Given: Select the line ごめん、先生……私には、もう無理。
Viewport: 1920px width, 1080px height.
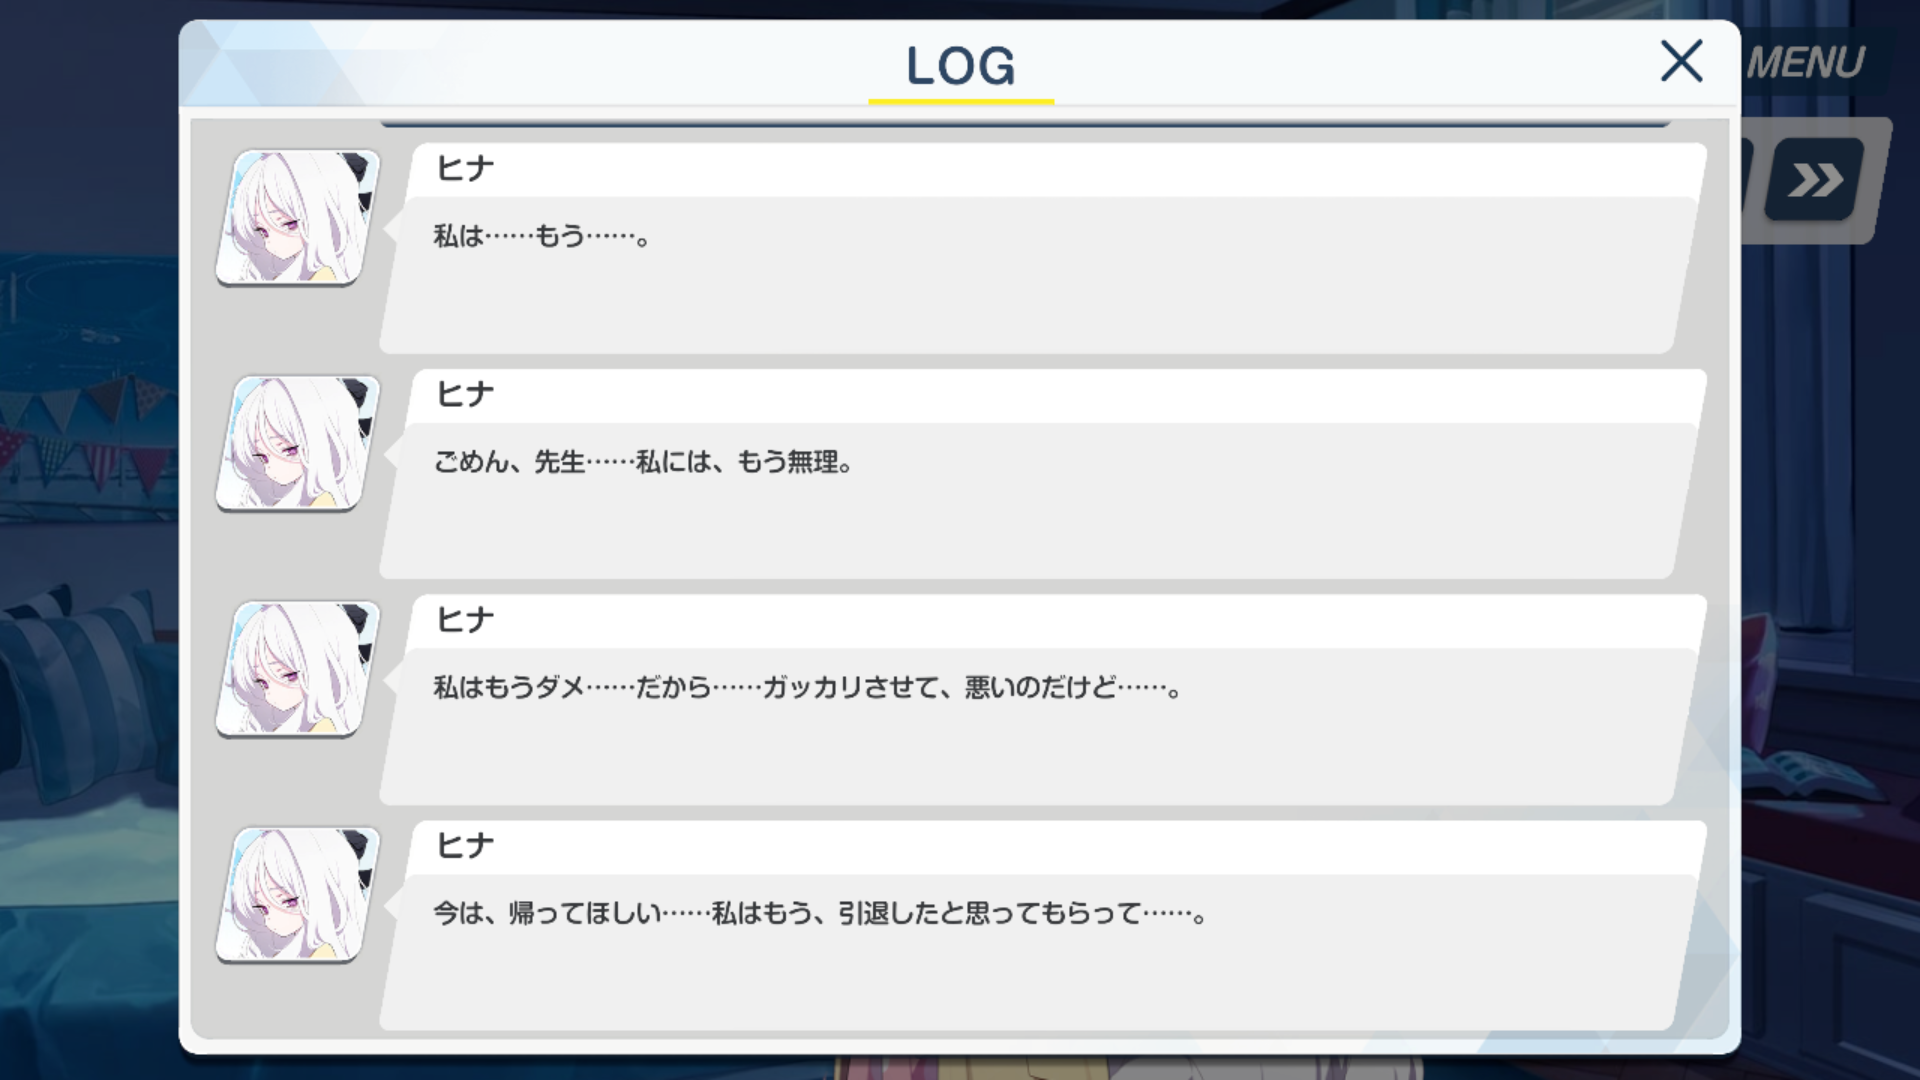Looking at the screenshot, I should (643, 462).
